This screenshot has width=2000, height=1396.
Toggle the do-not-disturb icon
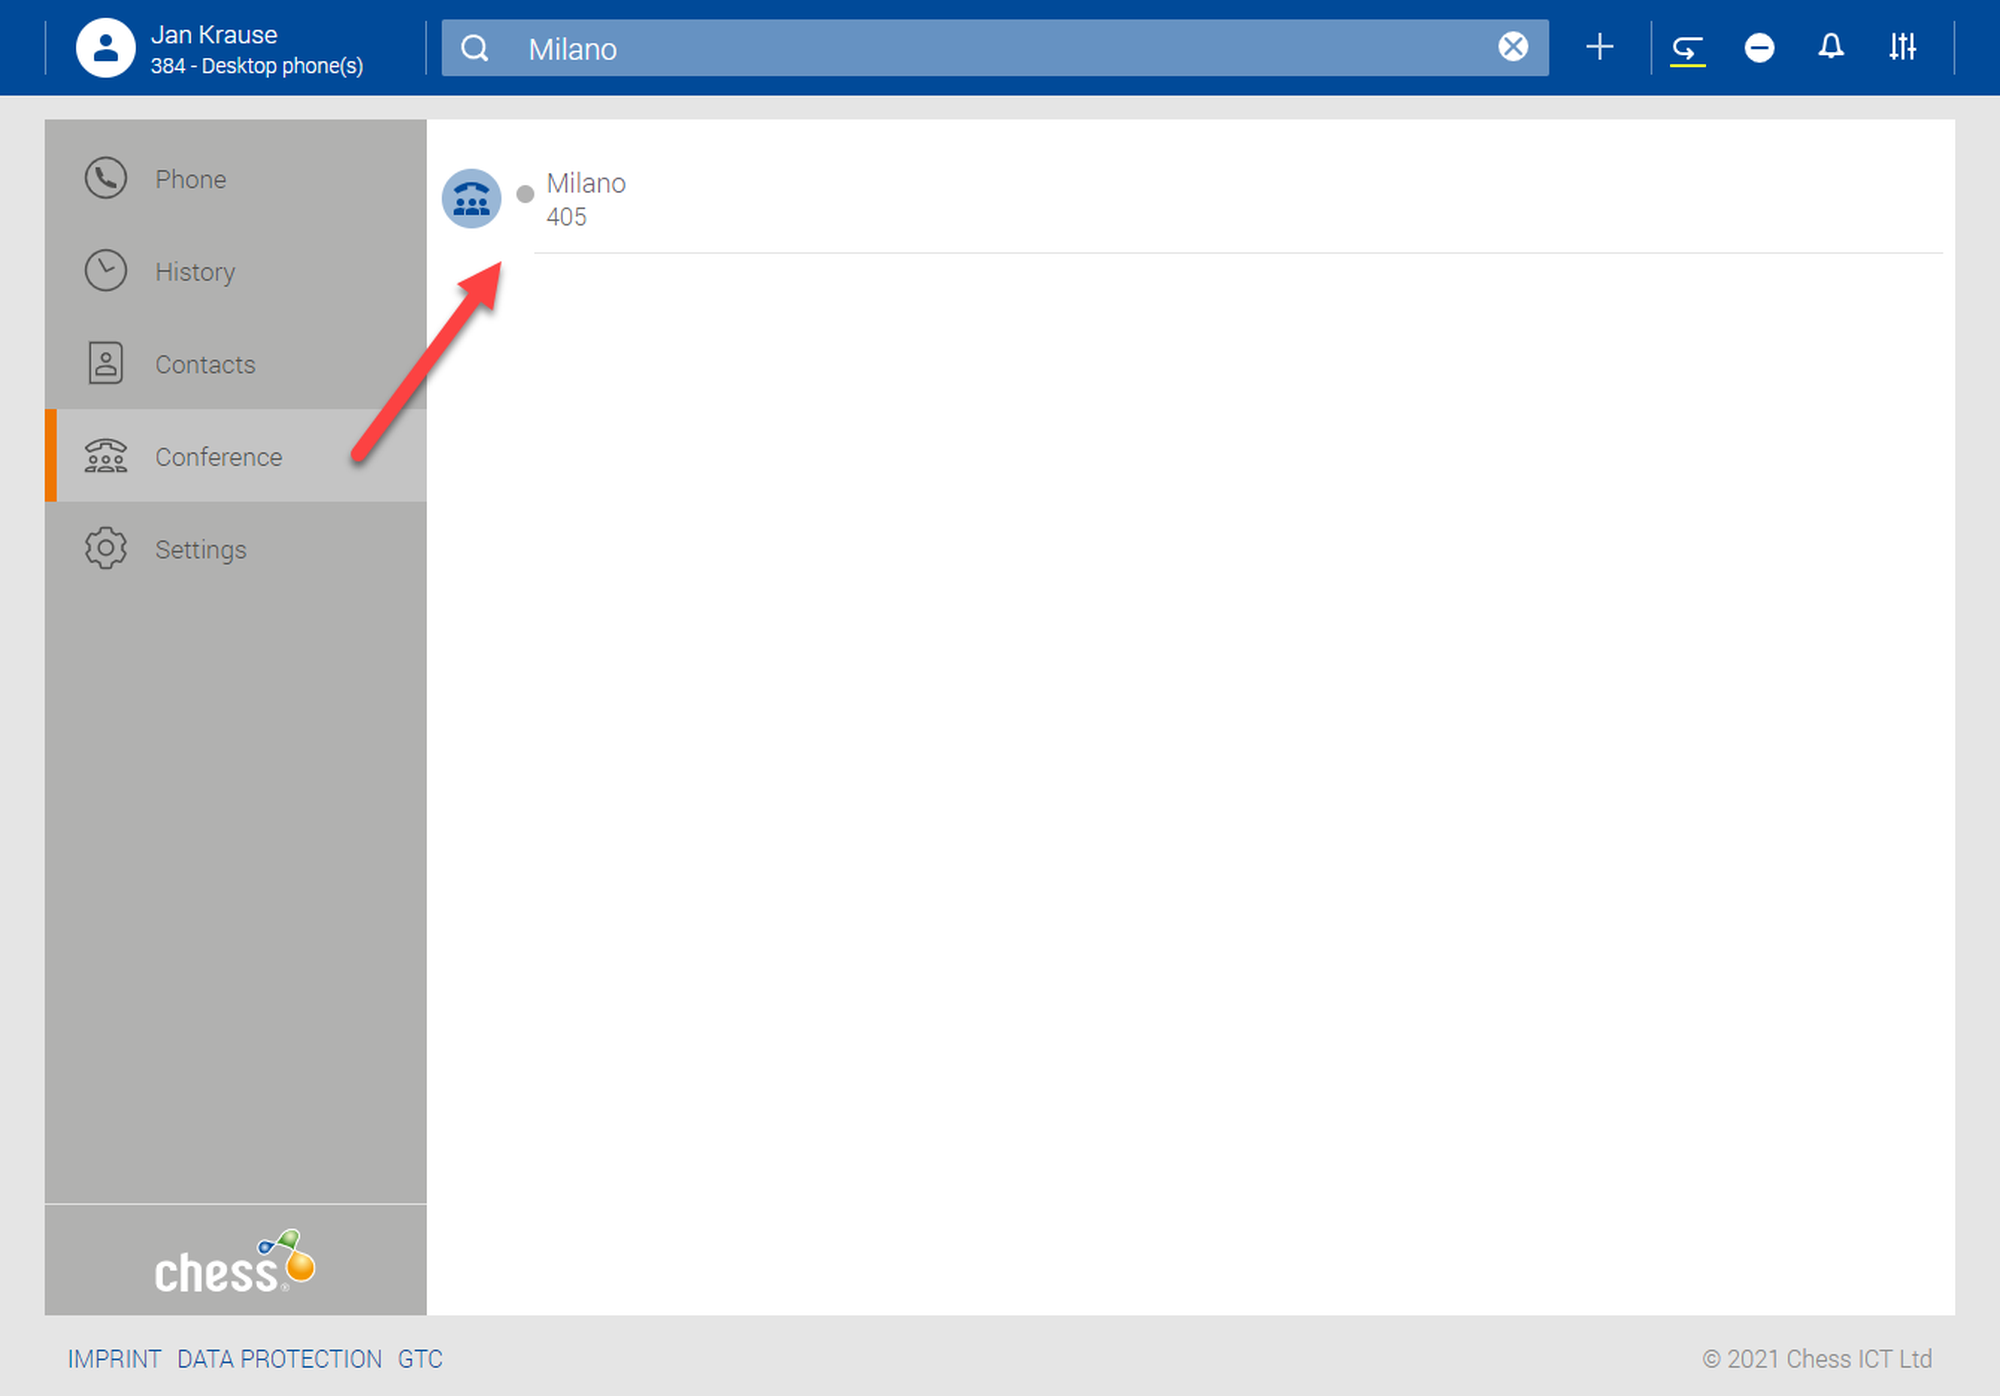(x=1759, y=47)
